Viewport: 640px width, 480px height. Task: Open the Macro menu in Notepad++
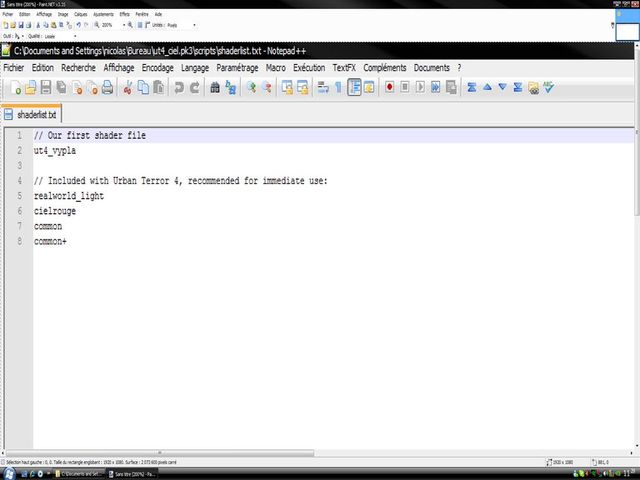tap(276, 68)
